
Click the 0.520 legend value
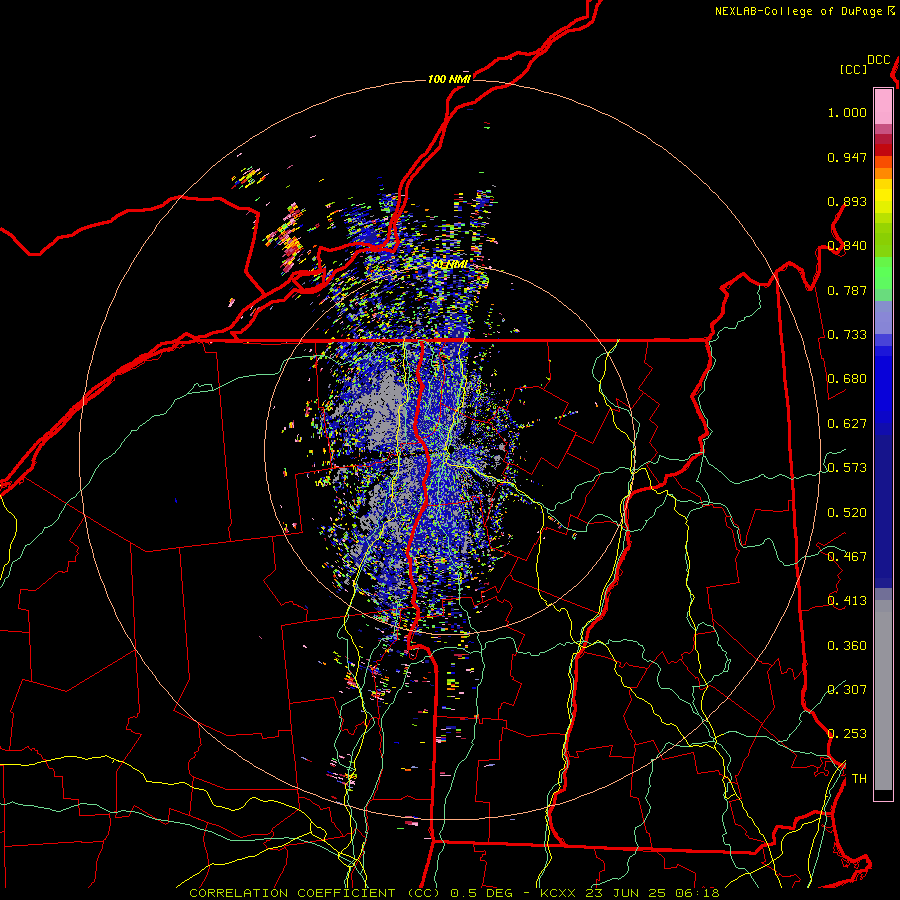(x=847, y=513)
